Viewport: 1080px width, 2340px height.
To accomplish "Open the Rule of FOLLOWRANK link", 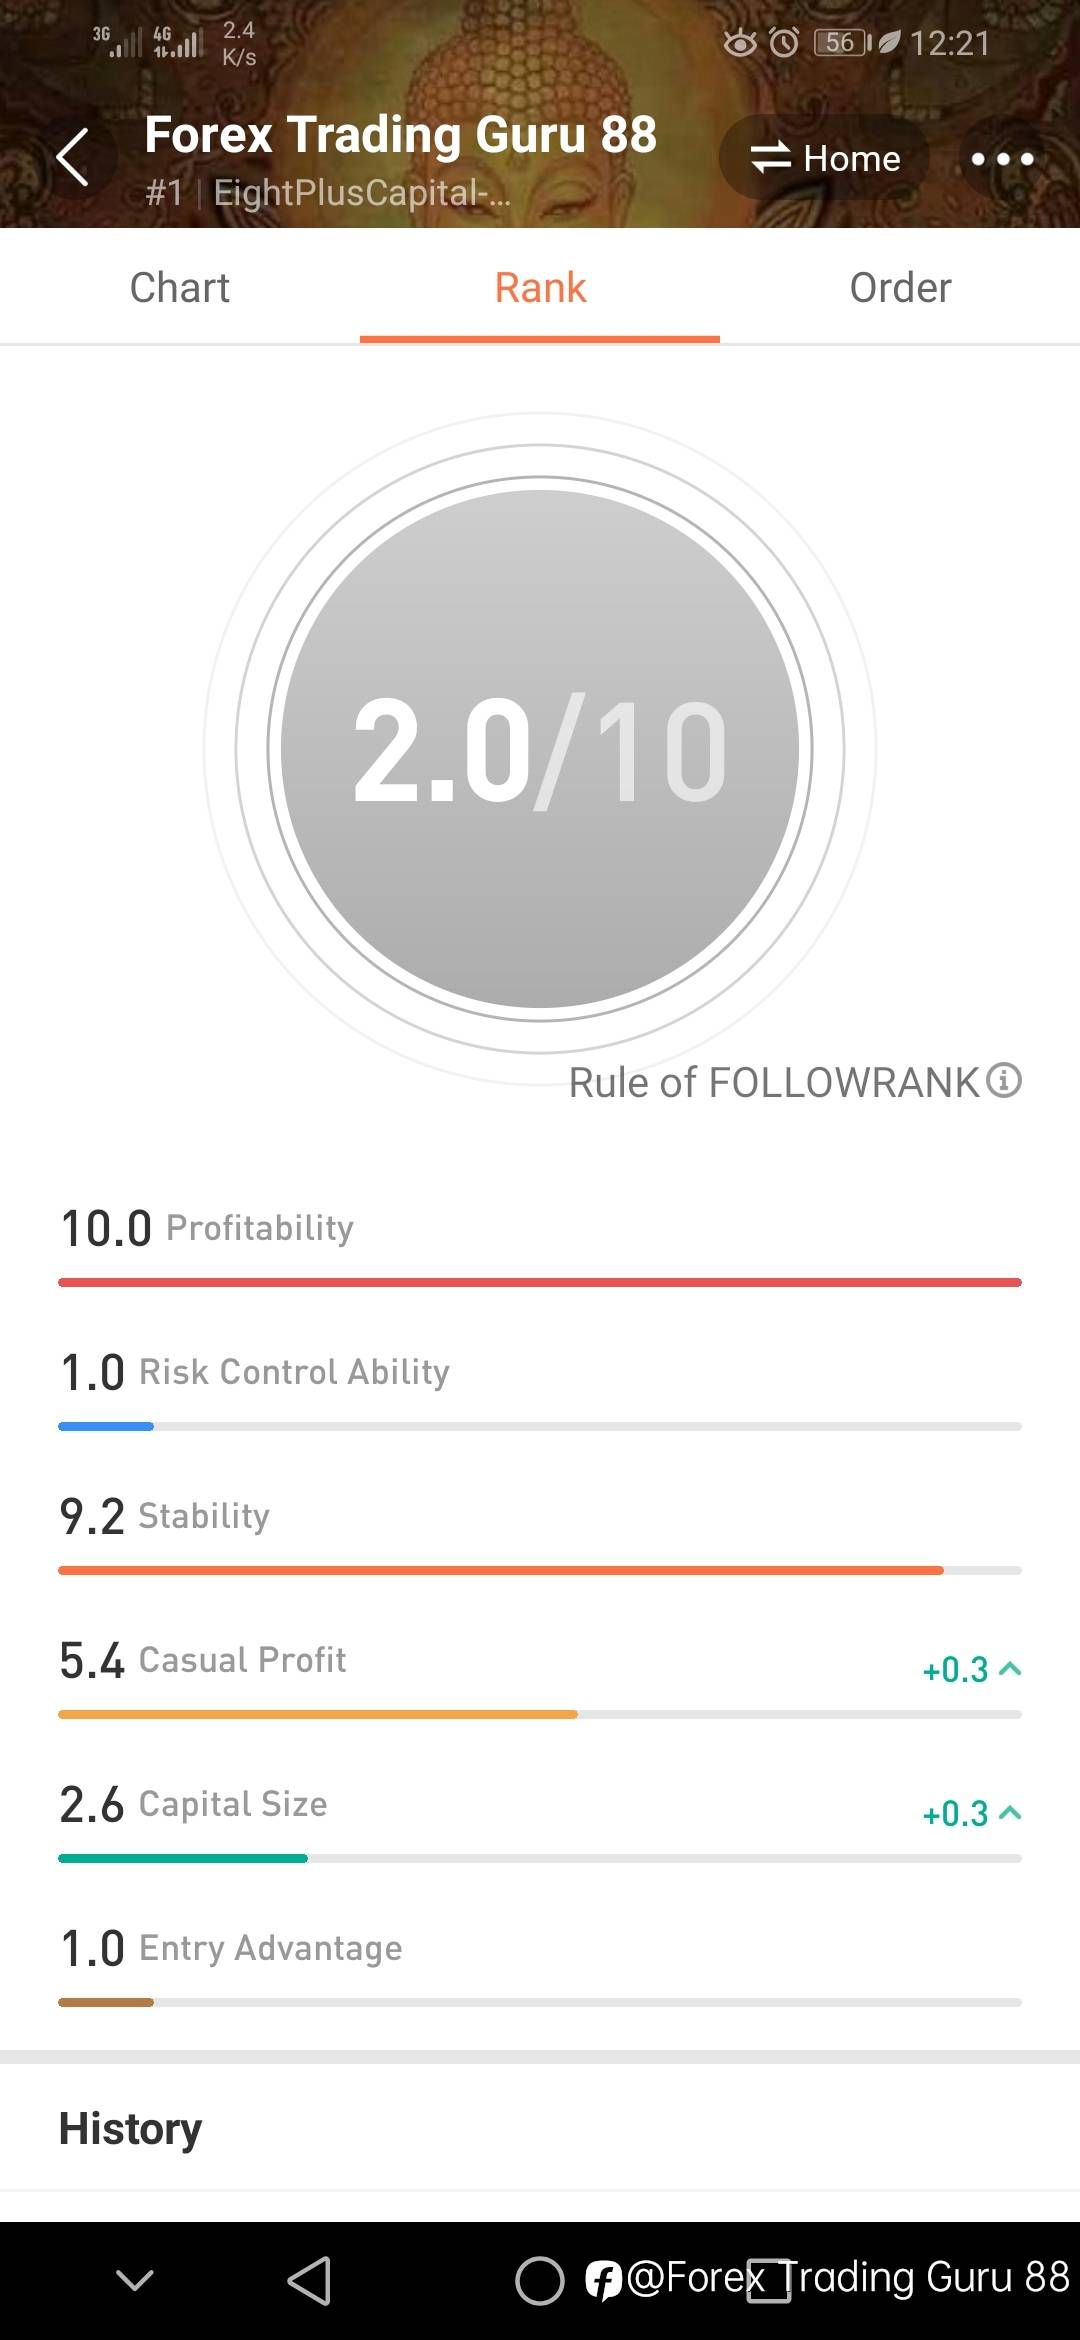I will [x=774, y=1082].
